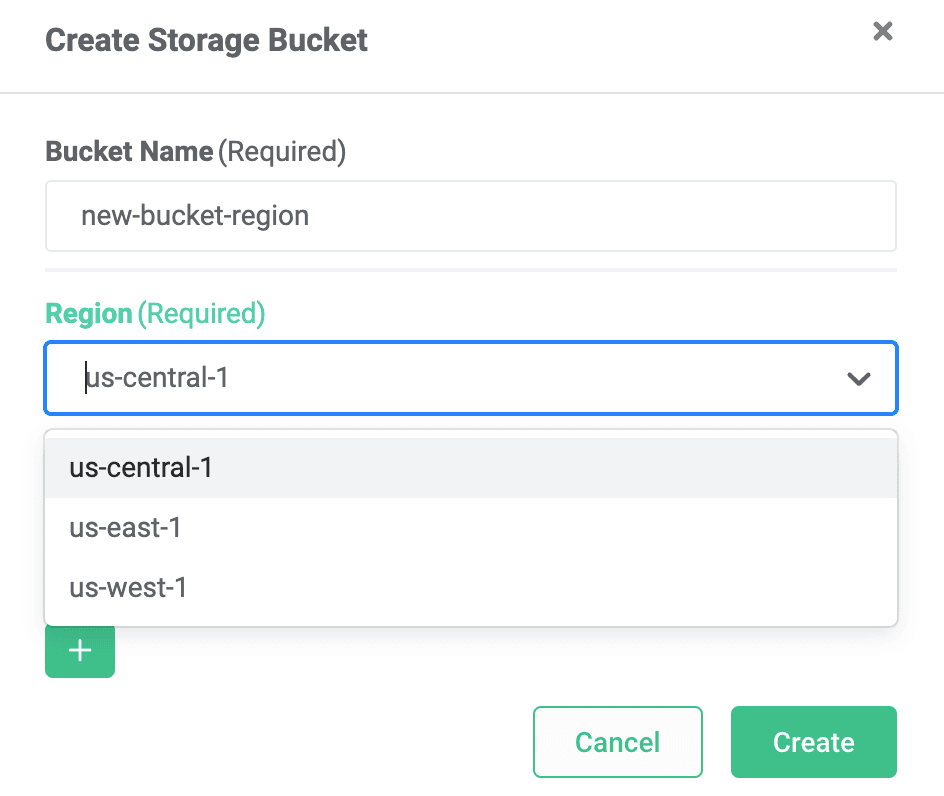944x796 pixels.
Task: Click the green Region label
Action: [89, 314]
